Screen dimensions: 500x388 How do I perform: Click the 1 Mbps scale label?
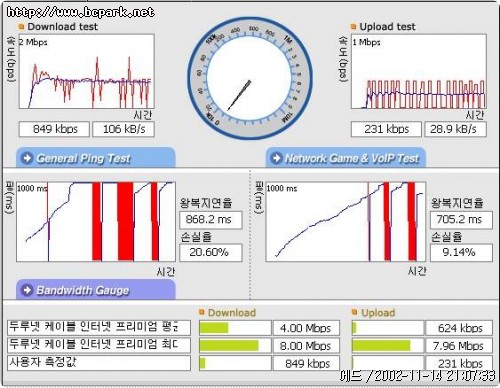pos(366,42)
